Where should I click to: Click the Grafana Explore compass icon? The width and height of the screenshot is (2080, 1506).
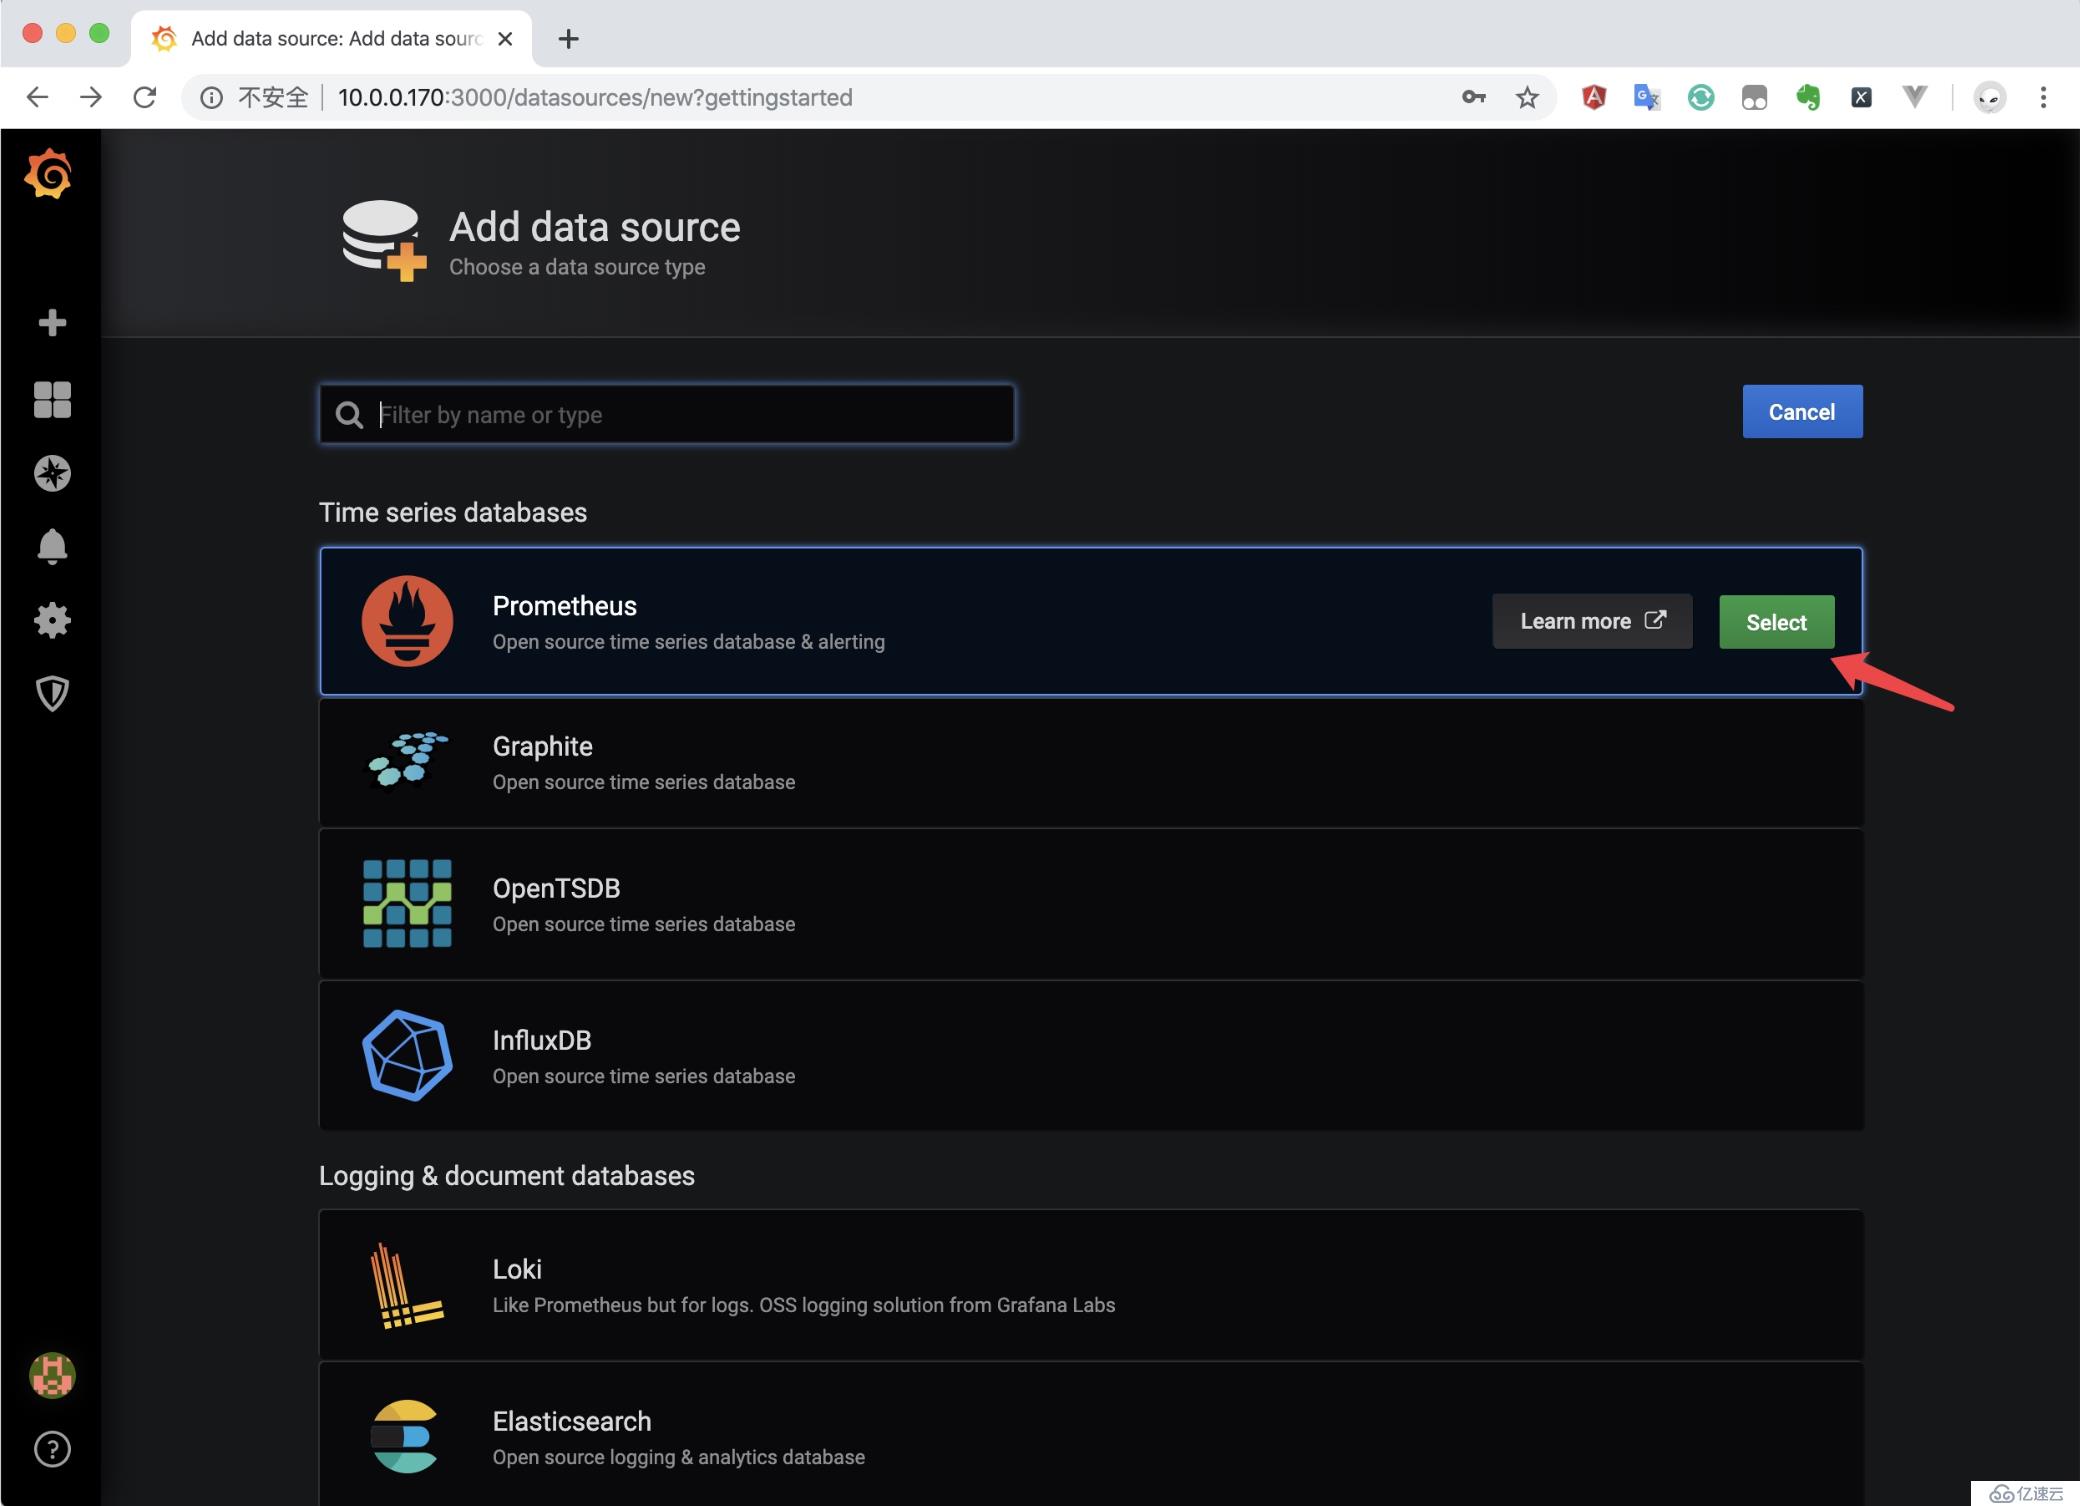tap(53, 475)
